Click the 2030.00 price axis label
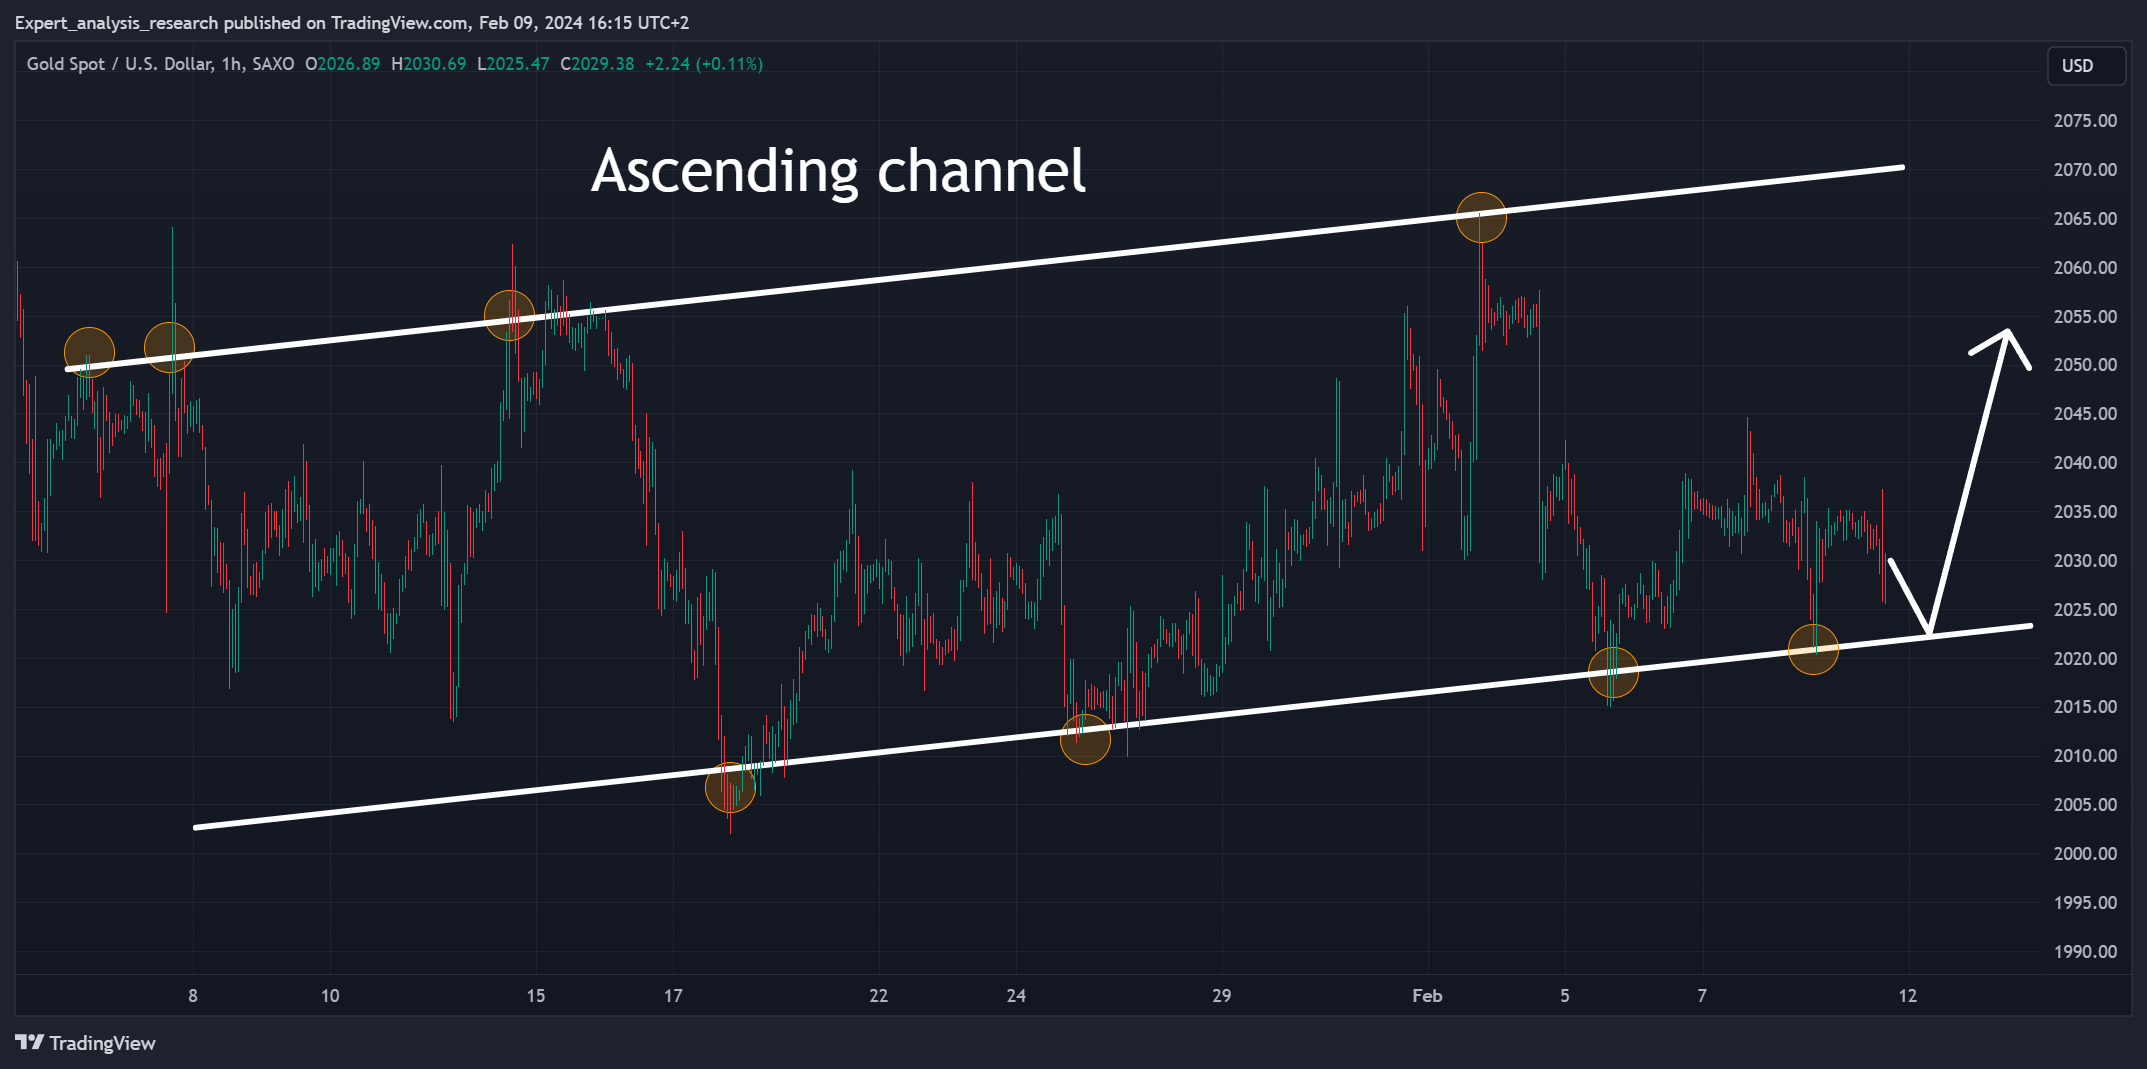This screenshot has height=1069, width=2147. point(2085,561)
